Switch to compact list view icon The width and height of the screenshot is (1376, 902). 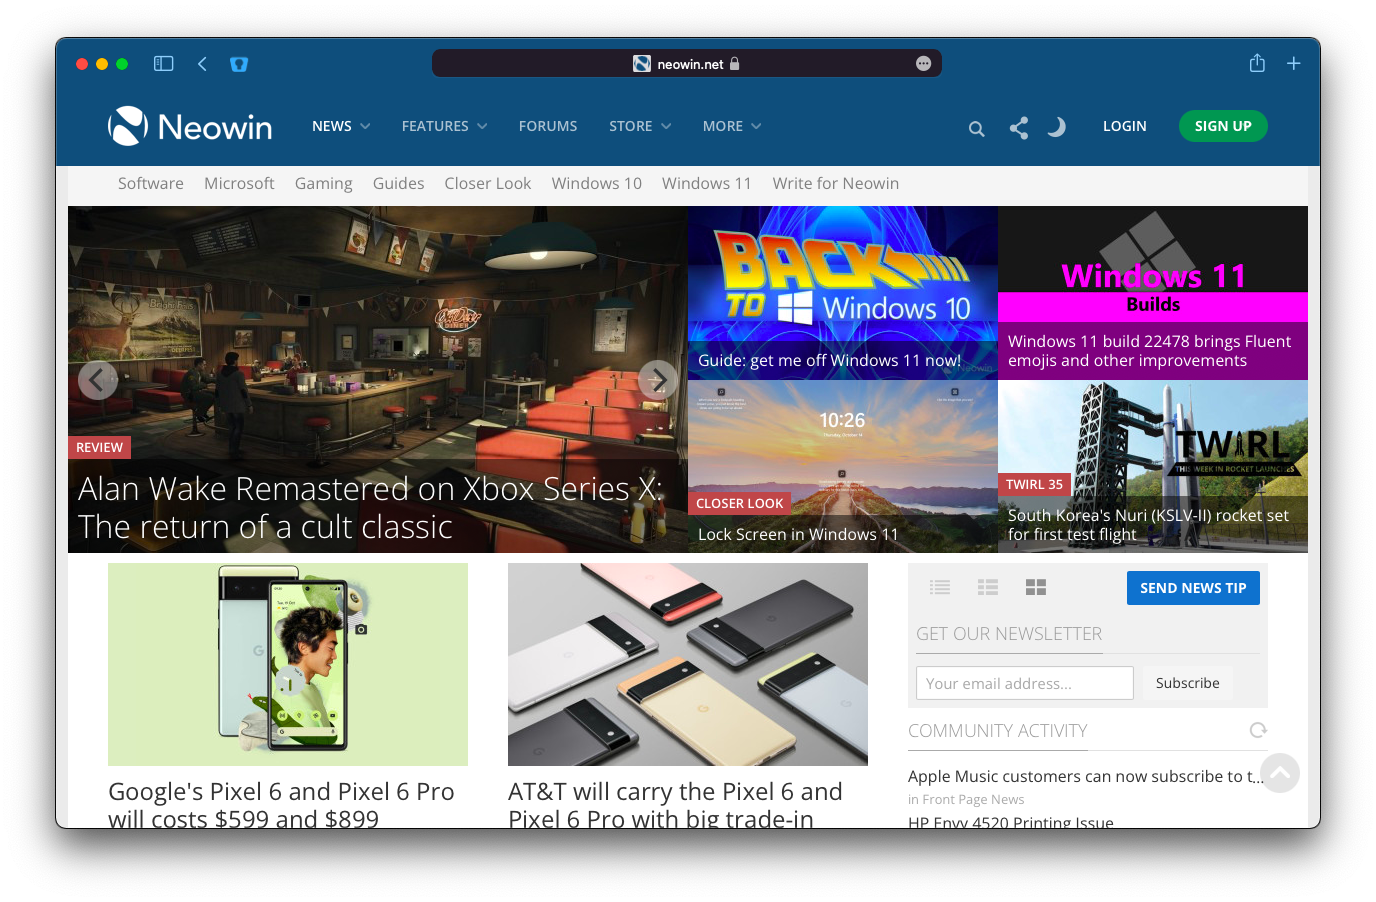point(940,587)
